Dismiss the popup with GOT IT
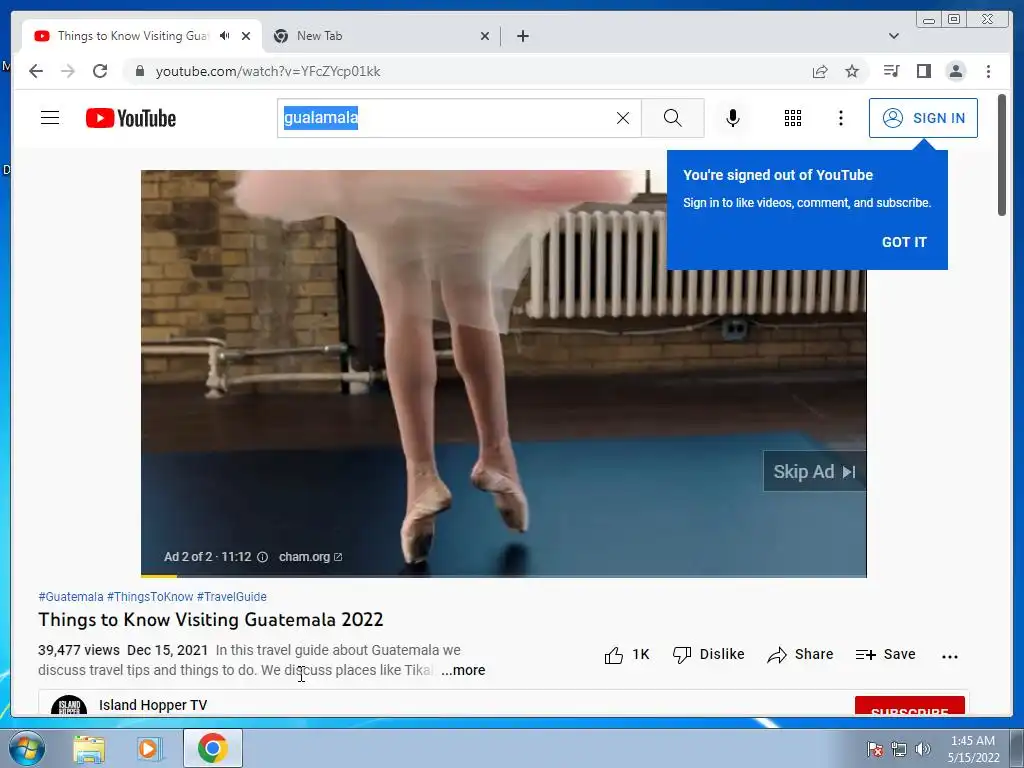The image size is (1024, 768). tap(904, 242)
